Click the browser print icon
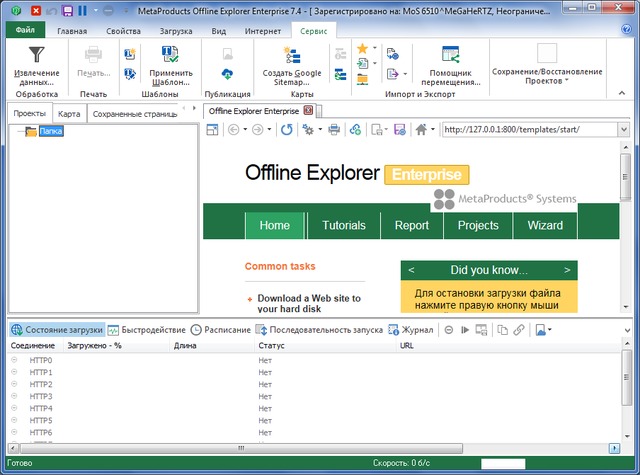 pos(335,130)
